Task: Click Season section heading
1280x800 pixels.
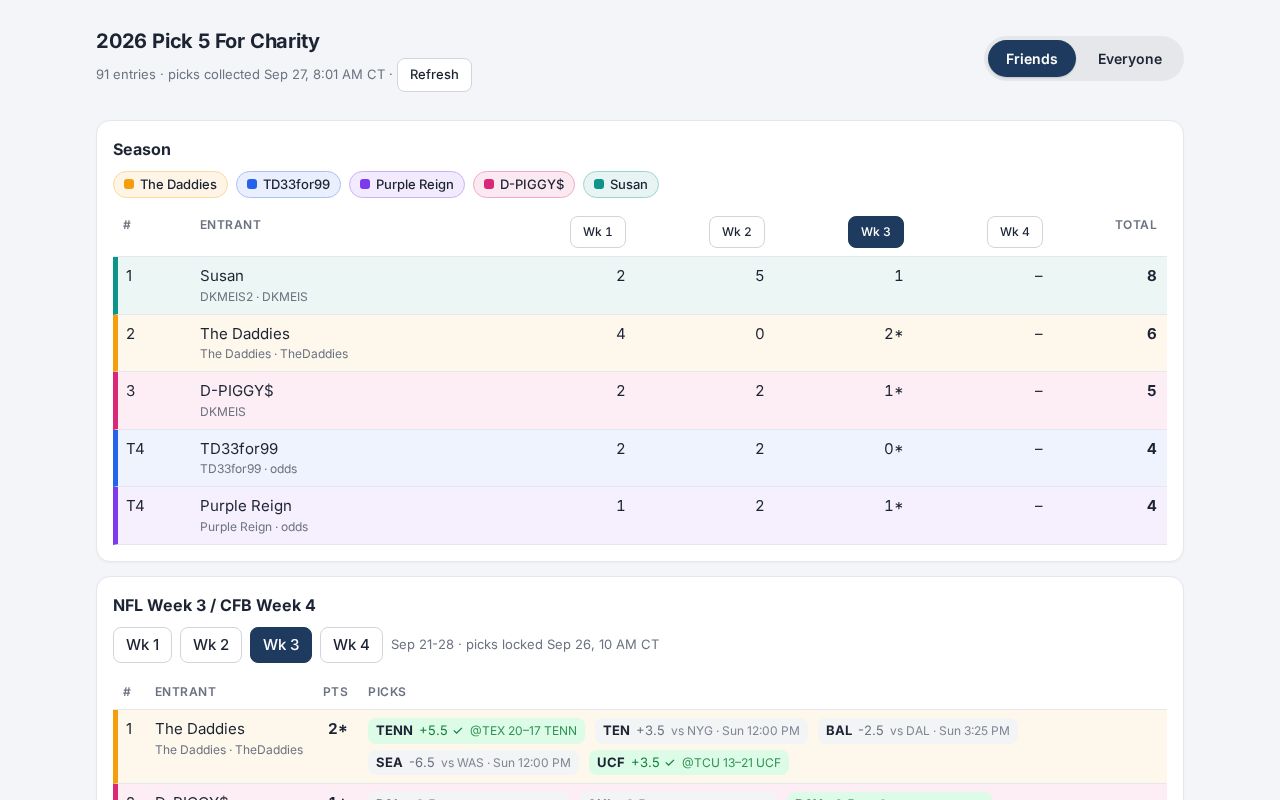Action: [x=142, y=149]
